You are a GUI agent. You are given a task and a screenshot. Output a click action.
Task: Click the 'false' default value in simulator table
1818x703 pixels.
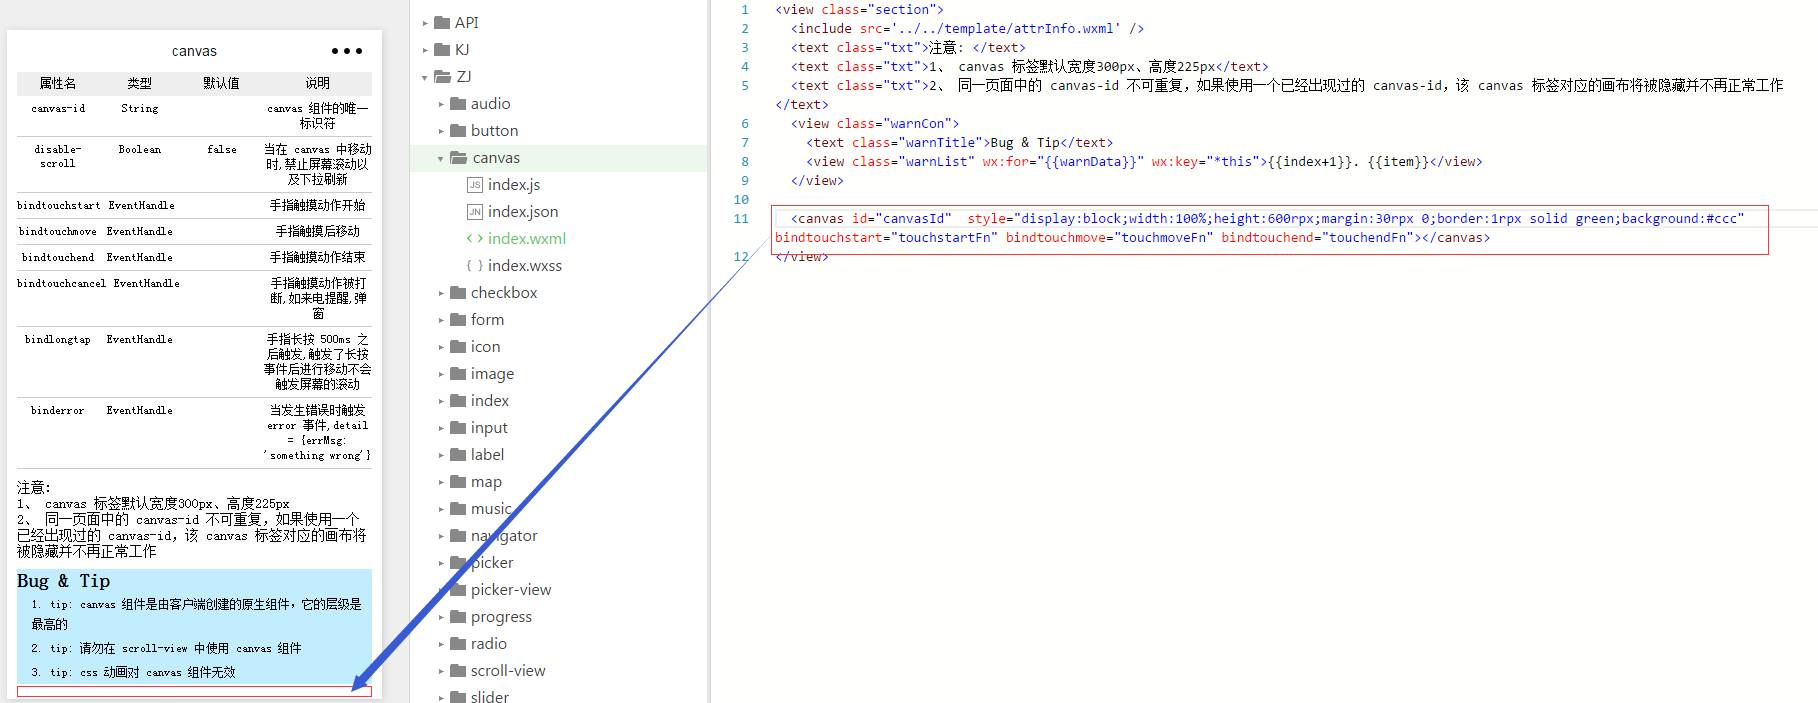[222, 149]
